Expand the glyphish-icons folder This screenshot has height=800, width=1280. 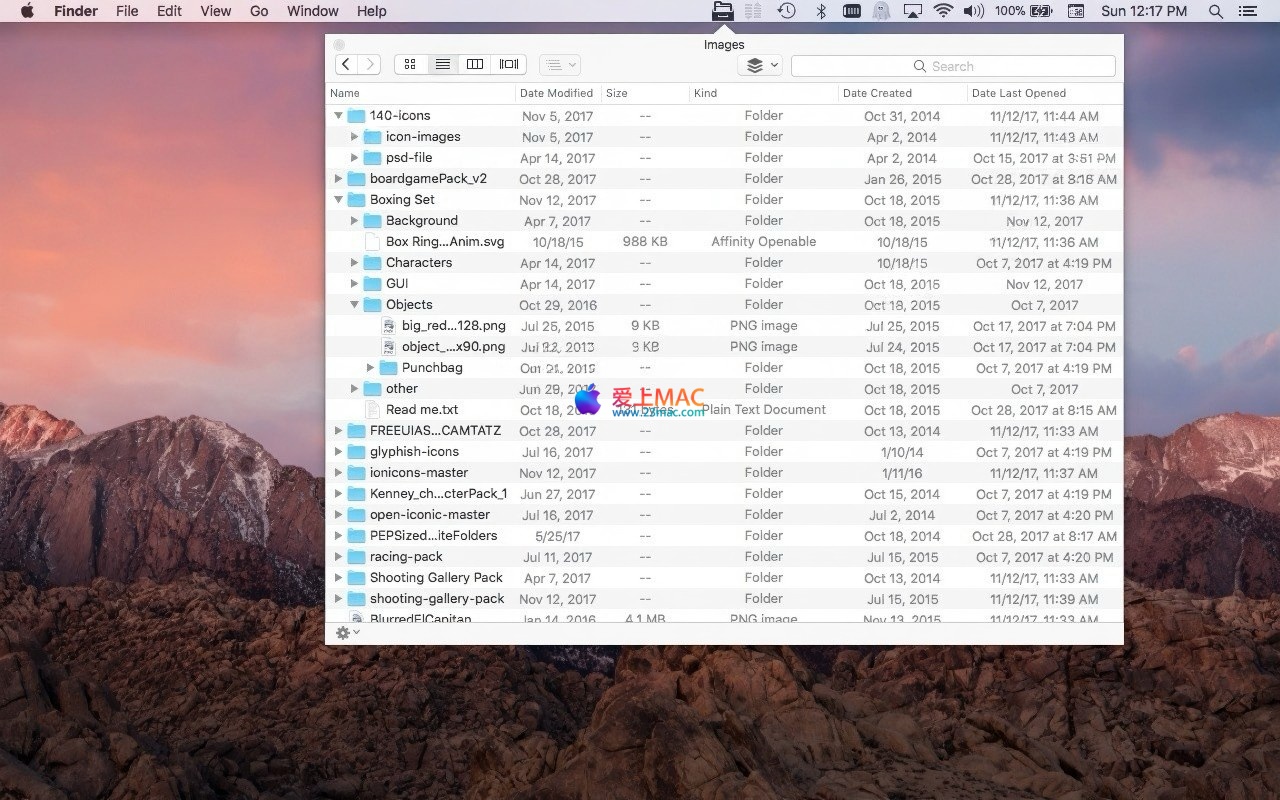coord(338,452)
